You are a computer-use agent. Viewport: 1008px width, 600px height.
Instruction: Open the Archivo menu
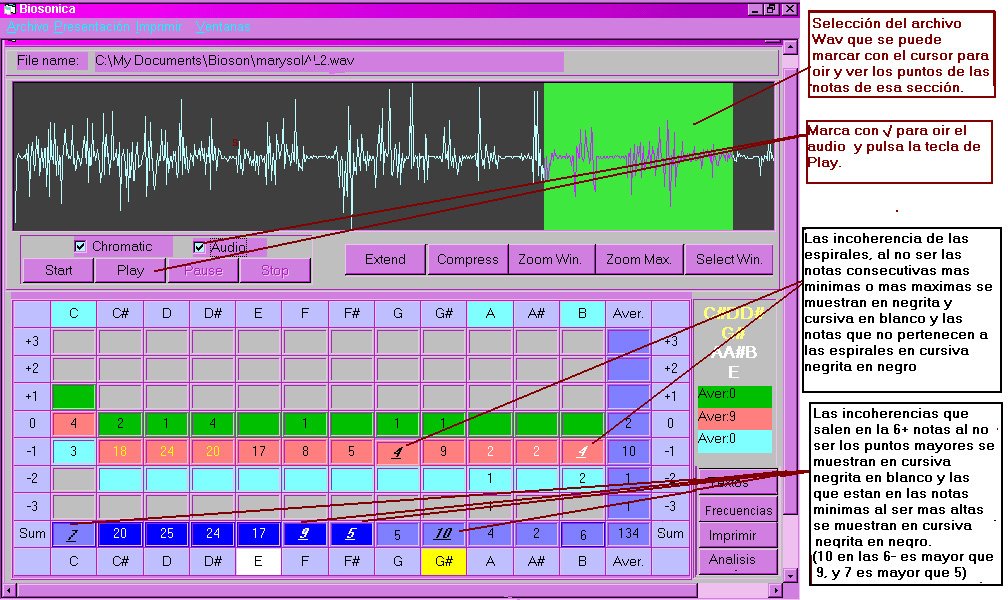[x=27, y=26]
